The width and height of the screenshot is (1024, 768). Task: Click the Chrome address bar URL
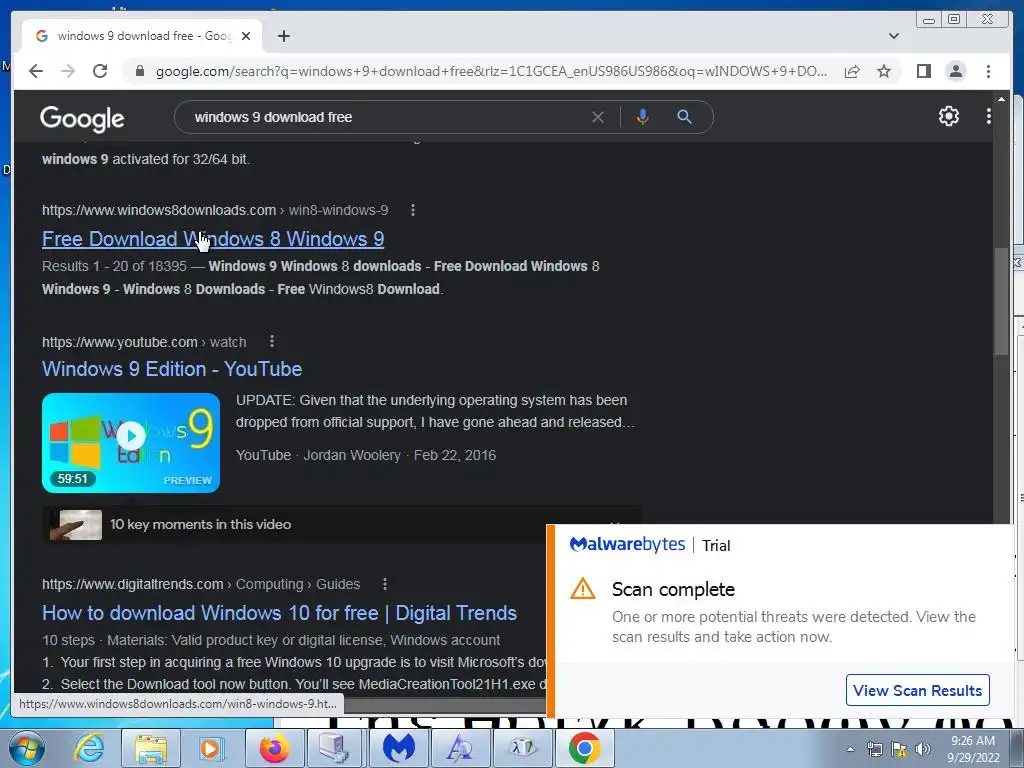pos(491,71)
